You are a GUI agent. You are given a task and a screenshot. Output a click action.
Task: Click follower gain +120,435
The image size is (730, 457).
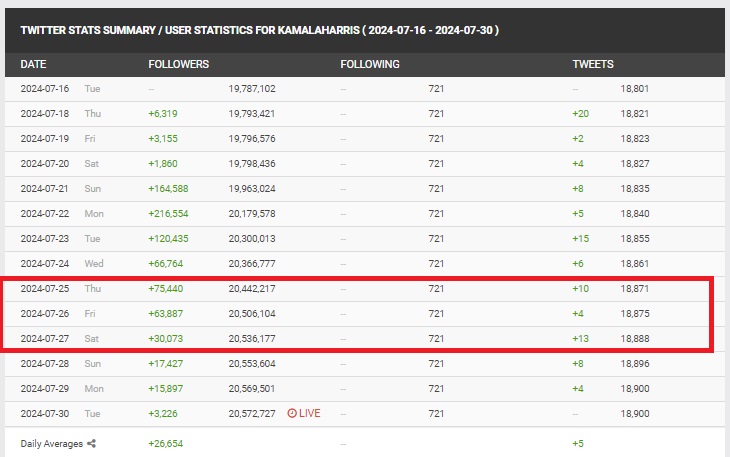pos(168,239)
